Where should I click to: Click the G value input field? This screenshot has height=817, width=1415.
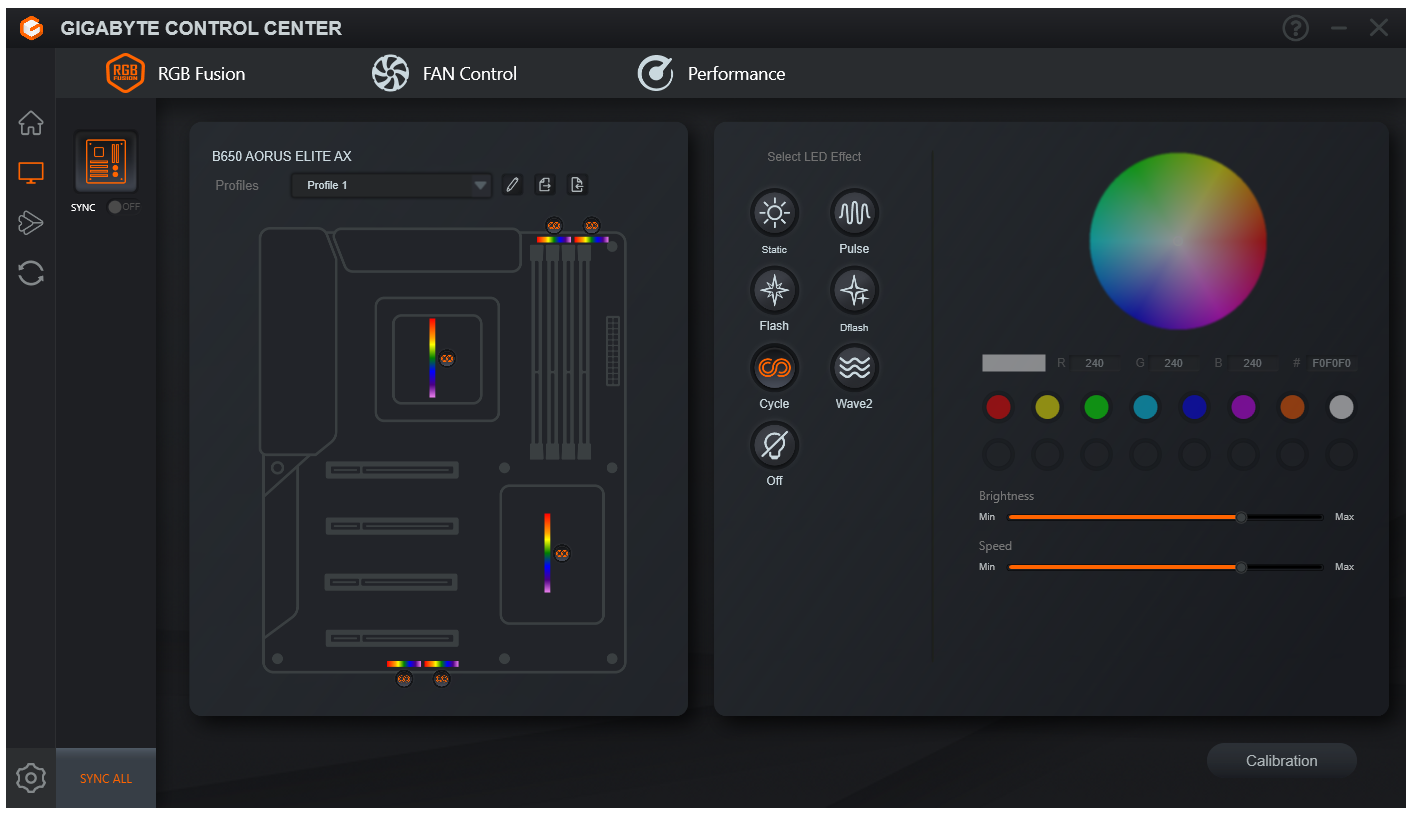[x=1174, y=363]
